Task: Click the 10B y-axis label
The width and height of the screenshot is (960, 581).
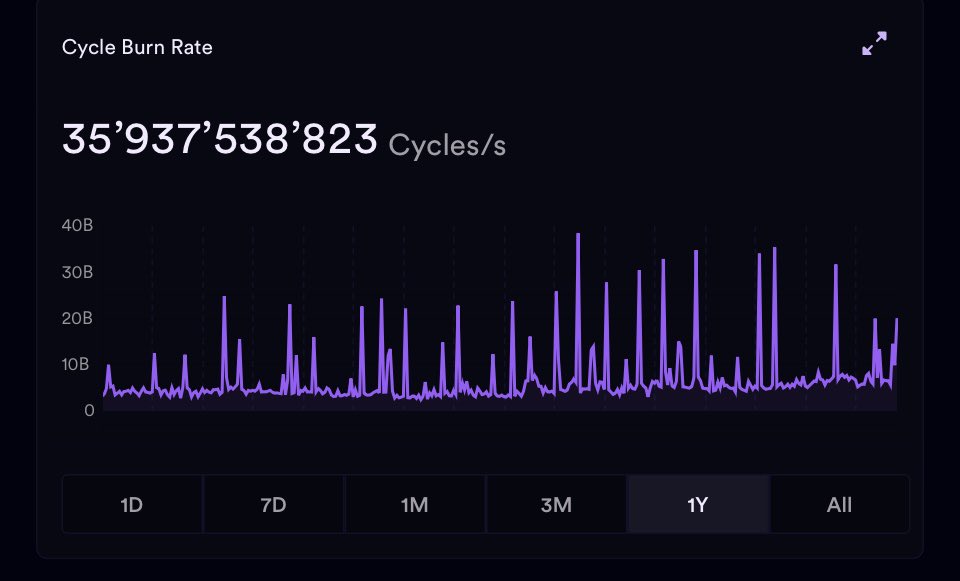Action: tap(76, 364)
